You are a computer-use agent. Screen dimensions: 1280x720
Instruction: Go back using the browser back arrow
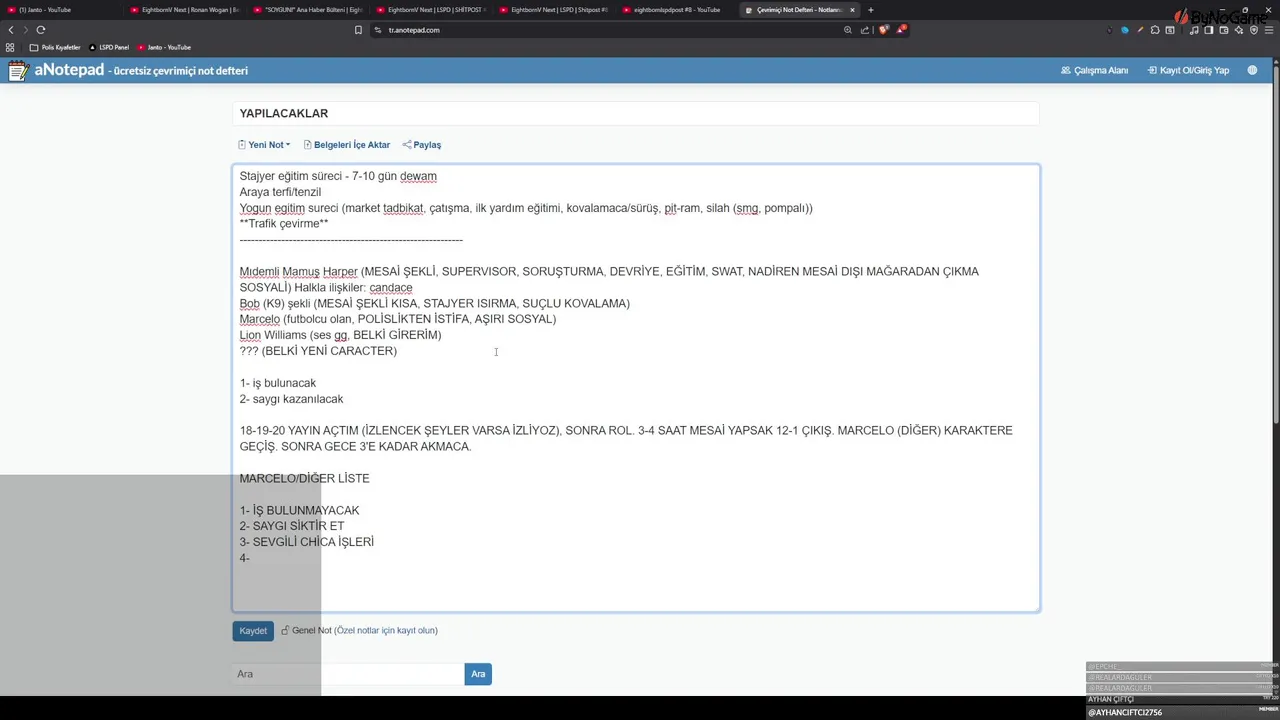pyautogui.click(x=11, y=30)
